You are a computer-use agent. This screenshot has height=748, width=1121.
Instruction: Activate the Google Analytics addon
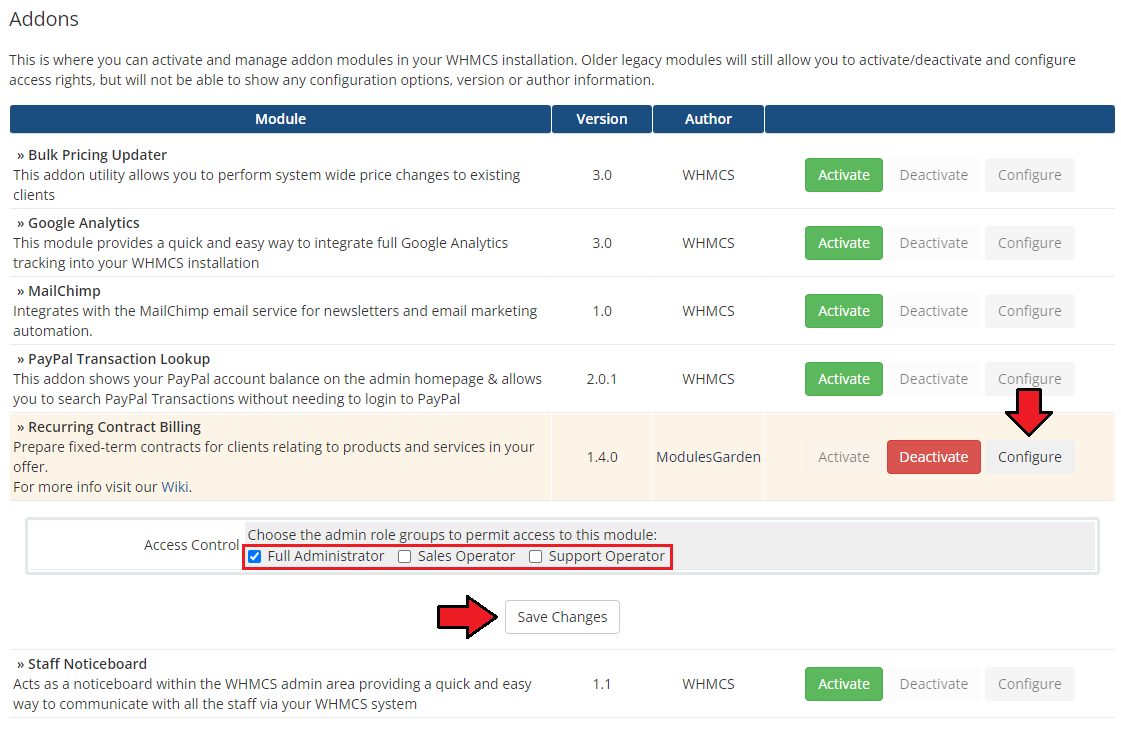click(844, 243)
